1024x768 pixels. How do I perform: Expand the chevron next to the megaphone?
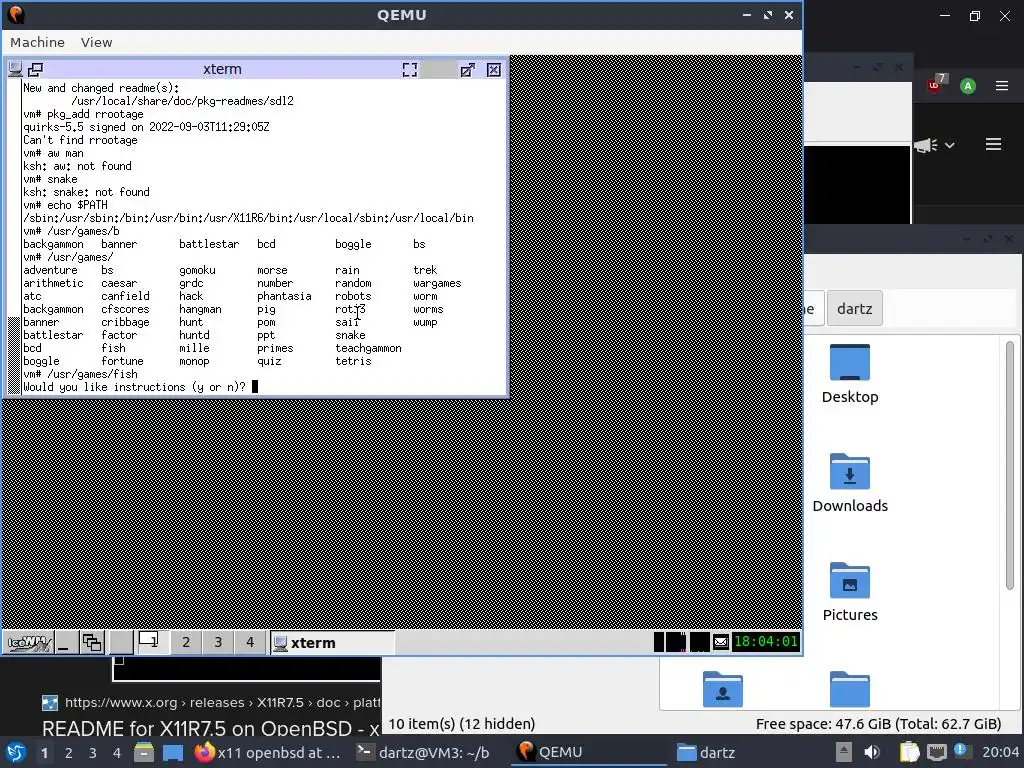pos(950,145)
